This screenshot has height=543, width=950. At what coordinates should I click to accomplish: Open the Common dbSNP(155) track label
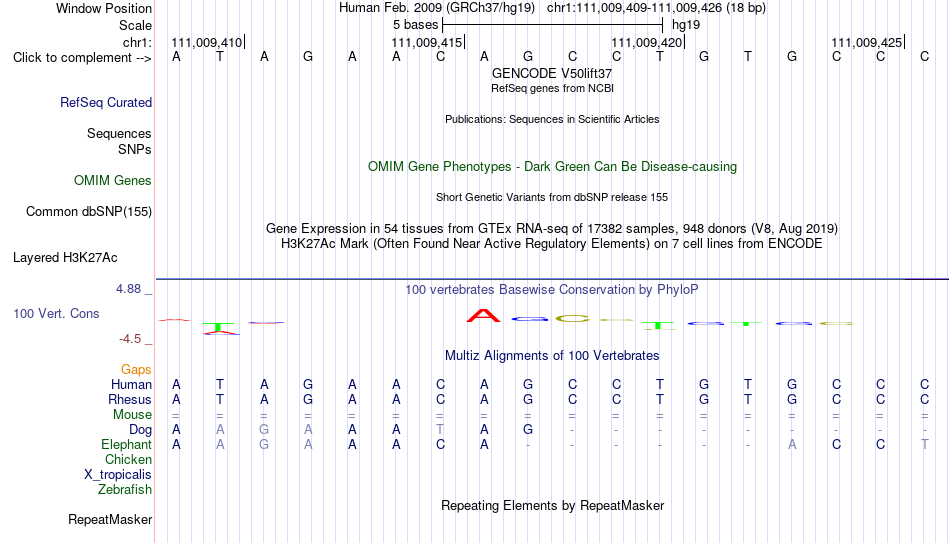(88, 212)
